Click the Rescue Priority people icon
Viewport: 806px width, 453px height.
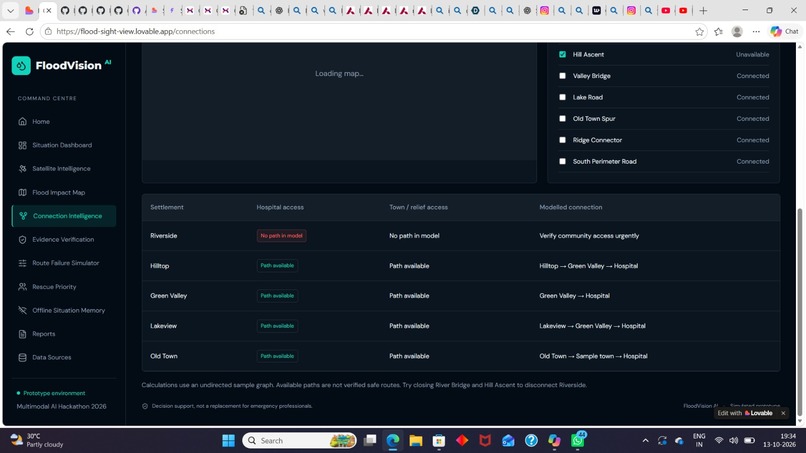pos(23,287)
